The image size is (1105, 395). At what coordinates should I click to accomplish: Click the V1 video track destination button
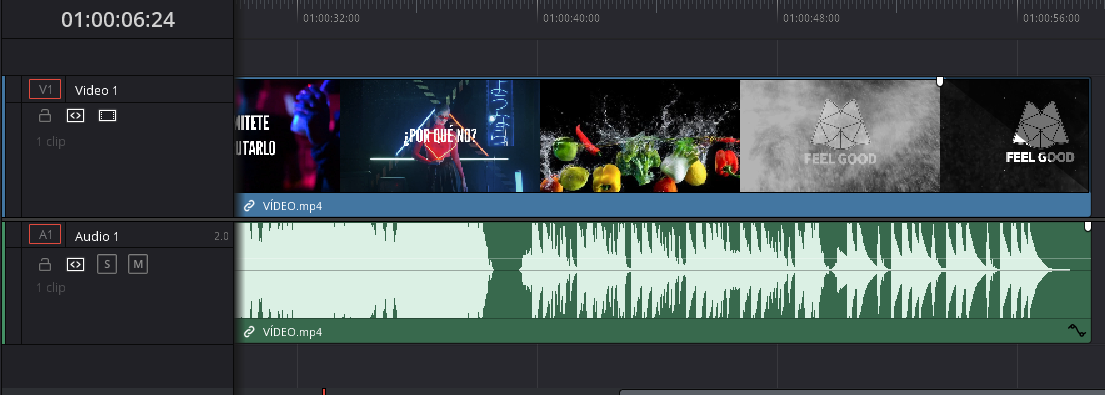click(x=45, y=89)
